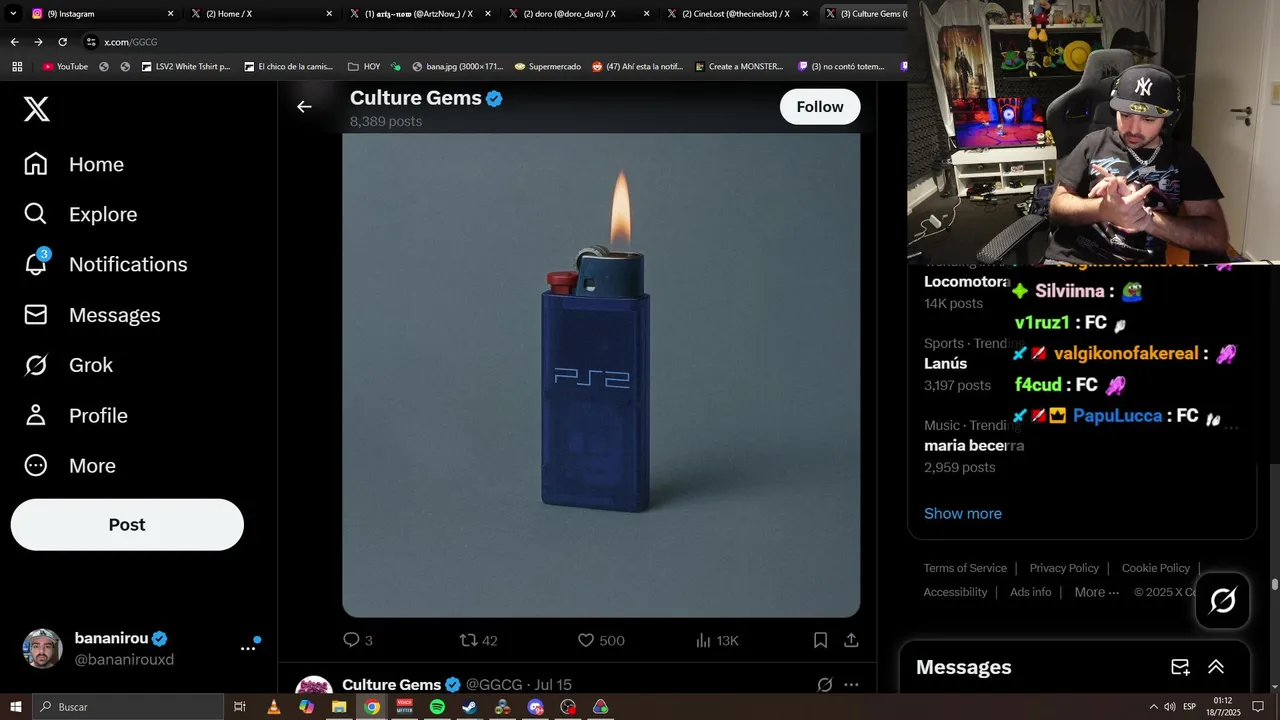1280x720 pixels.
Task: Repost the tweet showing 42 reposts
Action: (x=478, y=640)
